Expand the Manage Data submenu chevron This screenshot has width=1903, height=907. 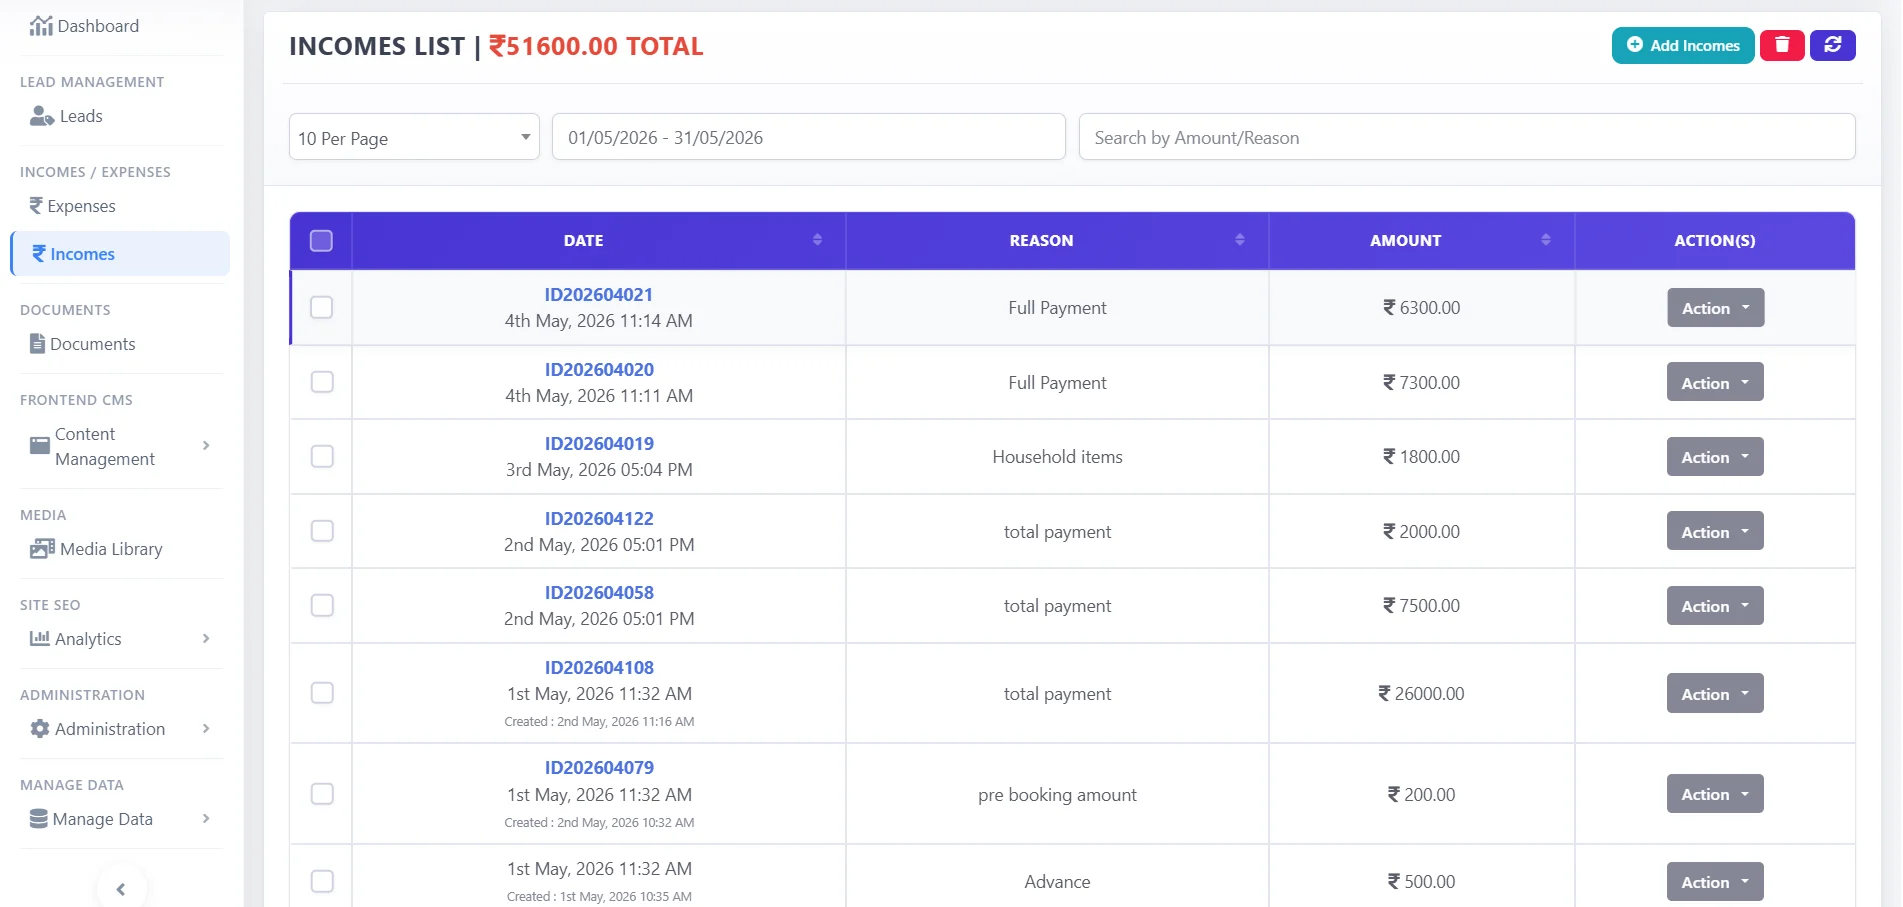pyautogui.click(x=206, y=819)
